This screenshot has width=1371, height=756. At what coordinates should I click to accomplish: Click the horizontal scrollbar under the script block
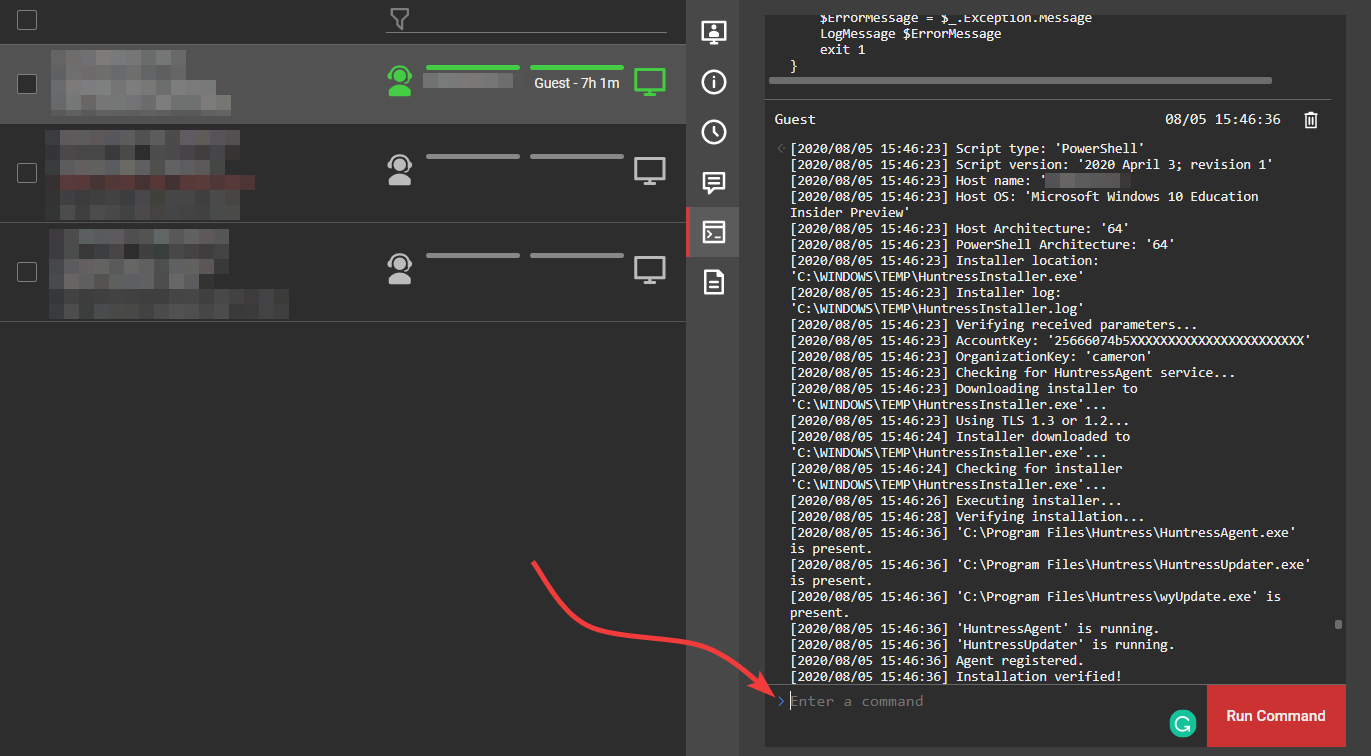point(1020,80)
